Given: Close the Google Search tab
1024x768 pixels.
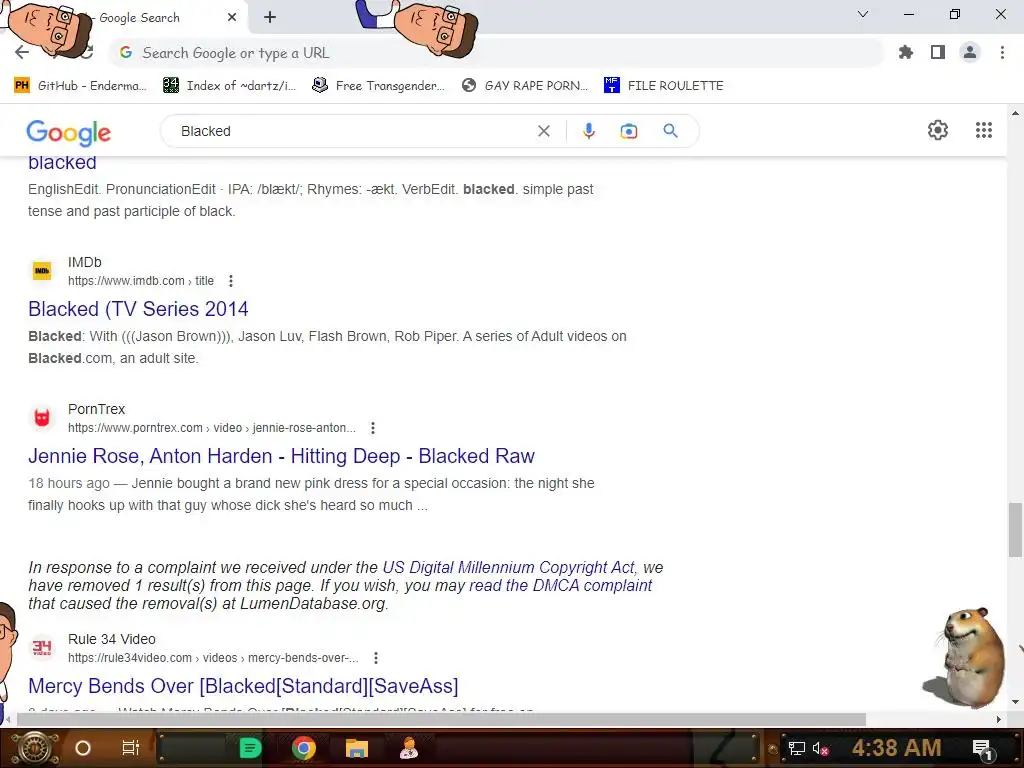Looking at the screenshot, I should [x=232, y=18].
